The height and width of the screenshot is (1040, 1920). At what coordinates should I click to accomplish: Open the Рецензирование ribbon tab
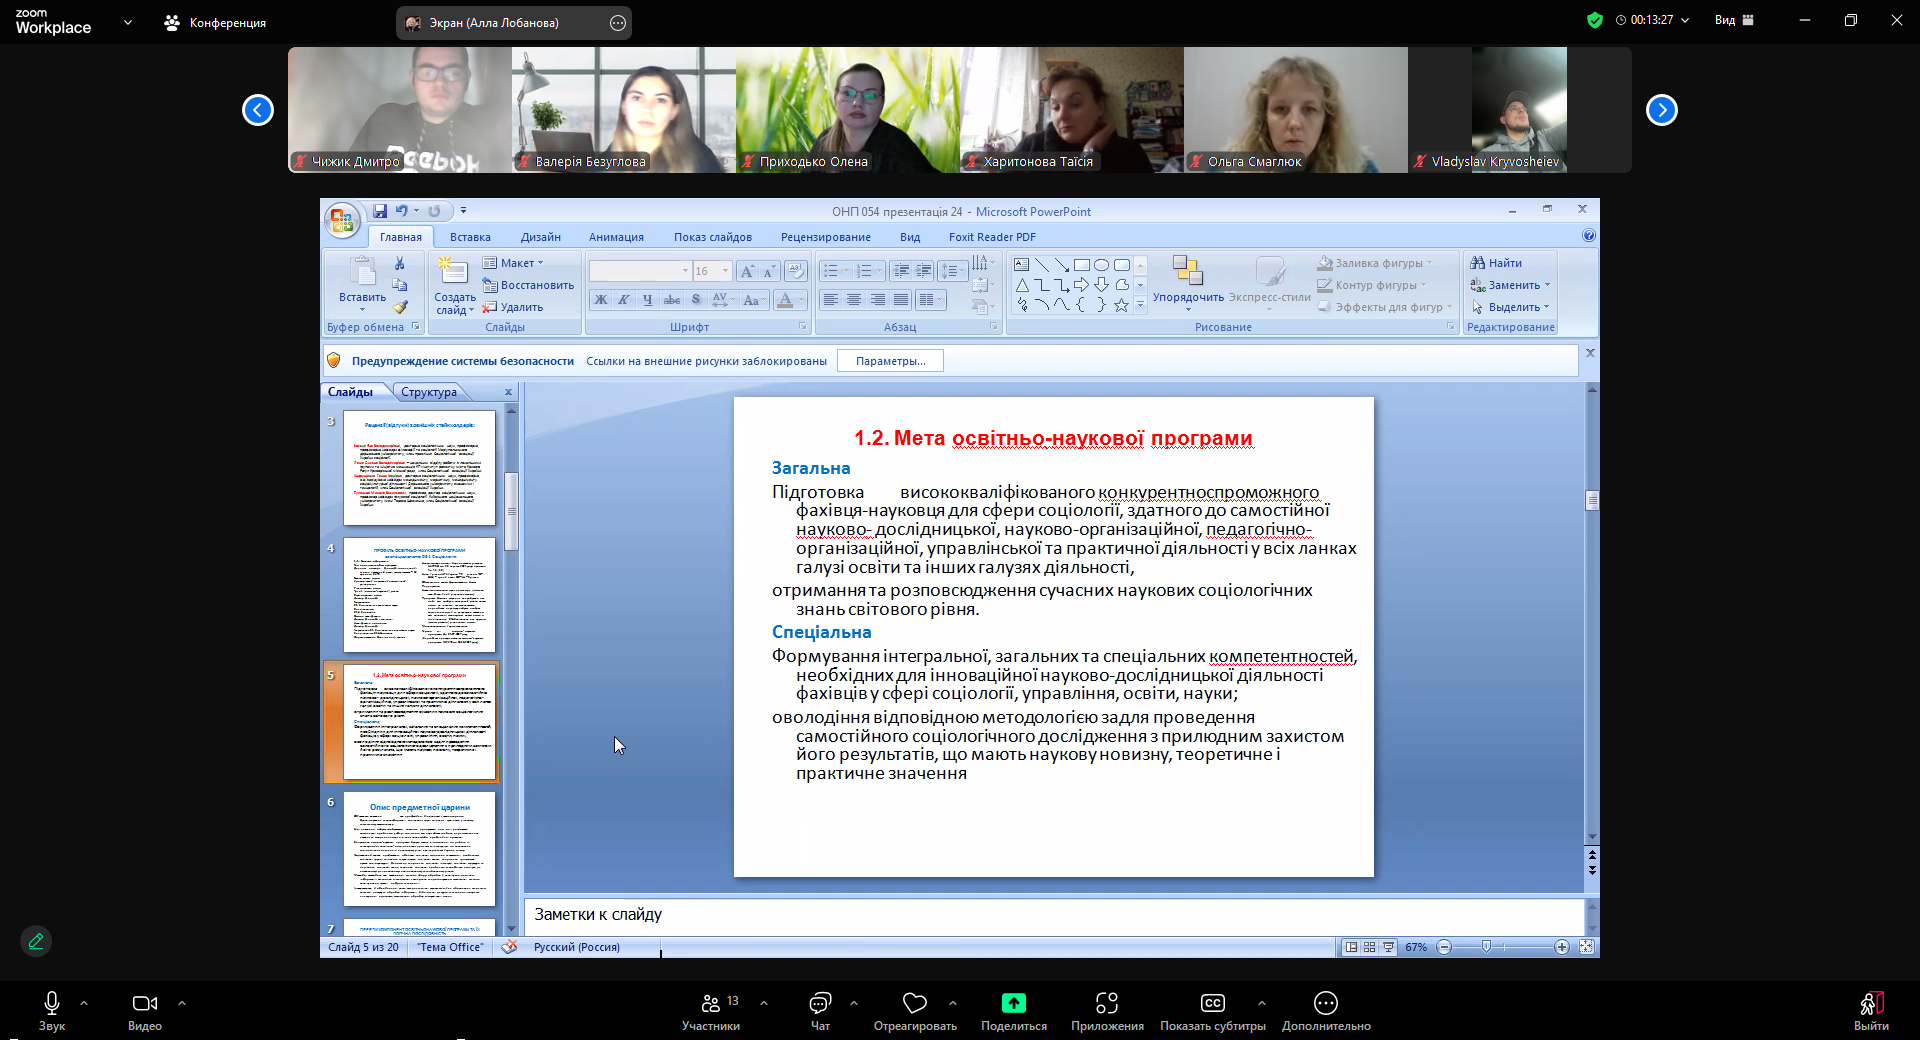tap(826, 237)
